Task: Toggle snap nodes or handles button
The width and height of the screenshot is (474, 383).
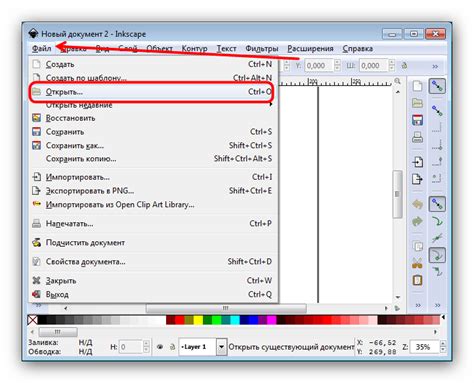Action: click(437, 204)
